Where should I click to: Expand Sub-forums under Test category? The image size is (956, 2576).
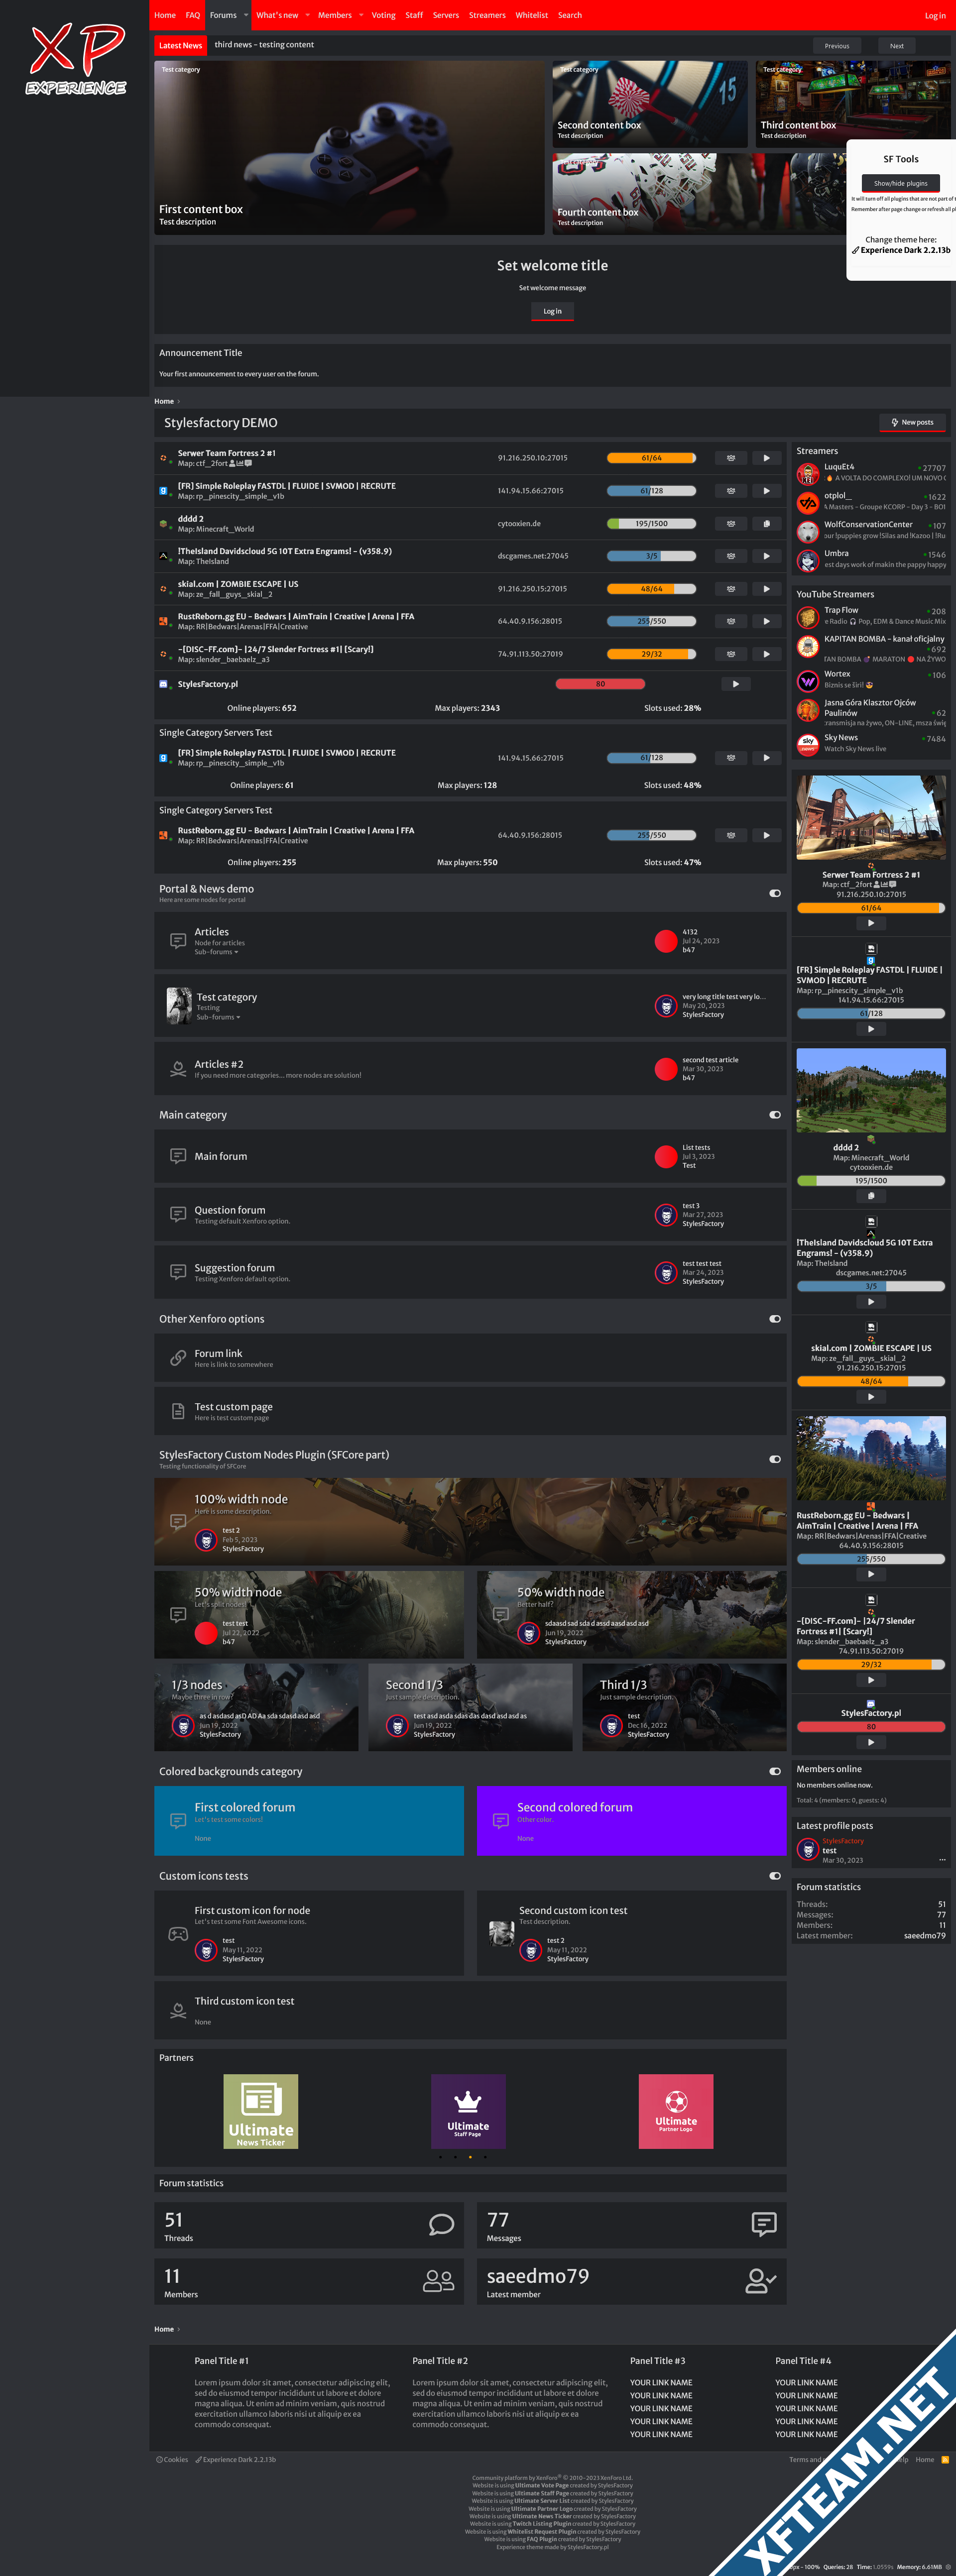point(218,1017)
